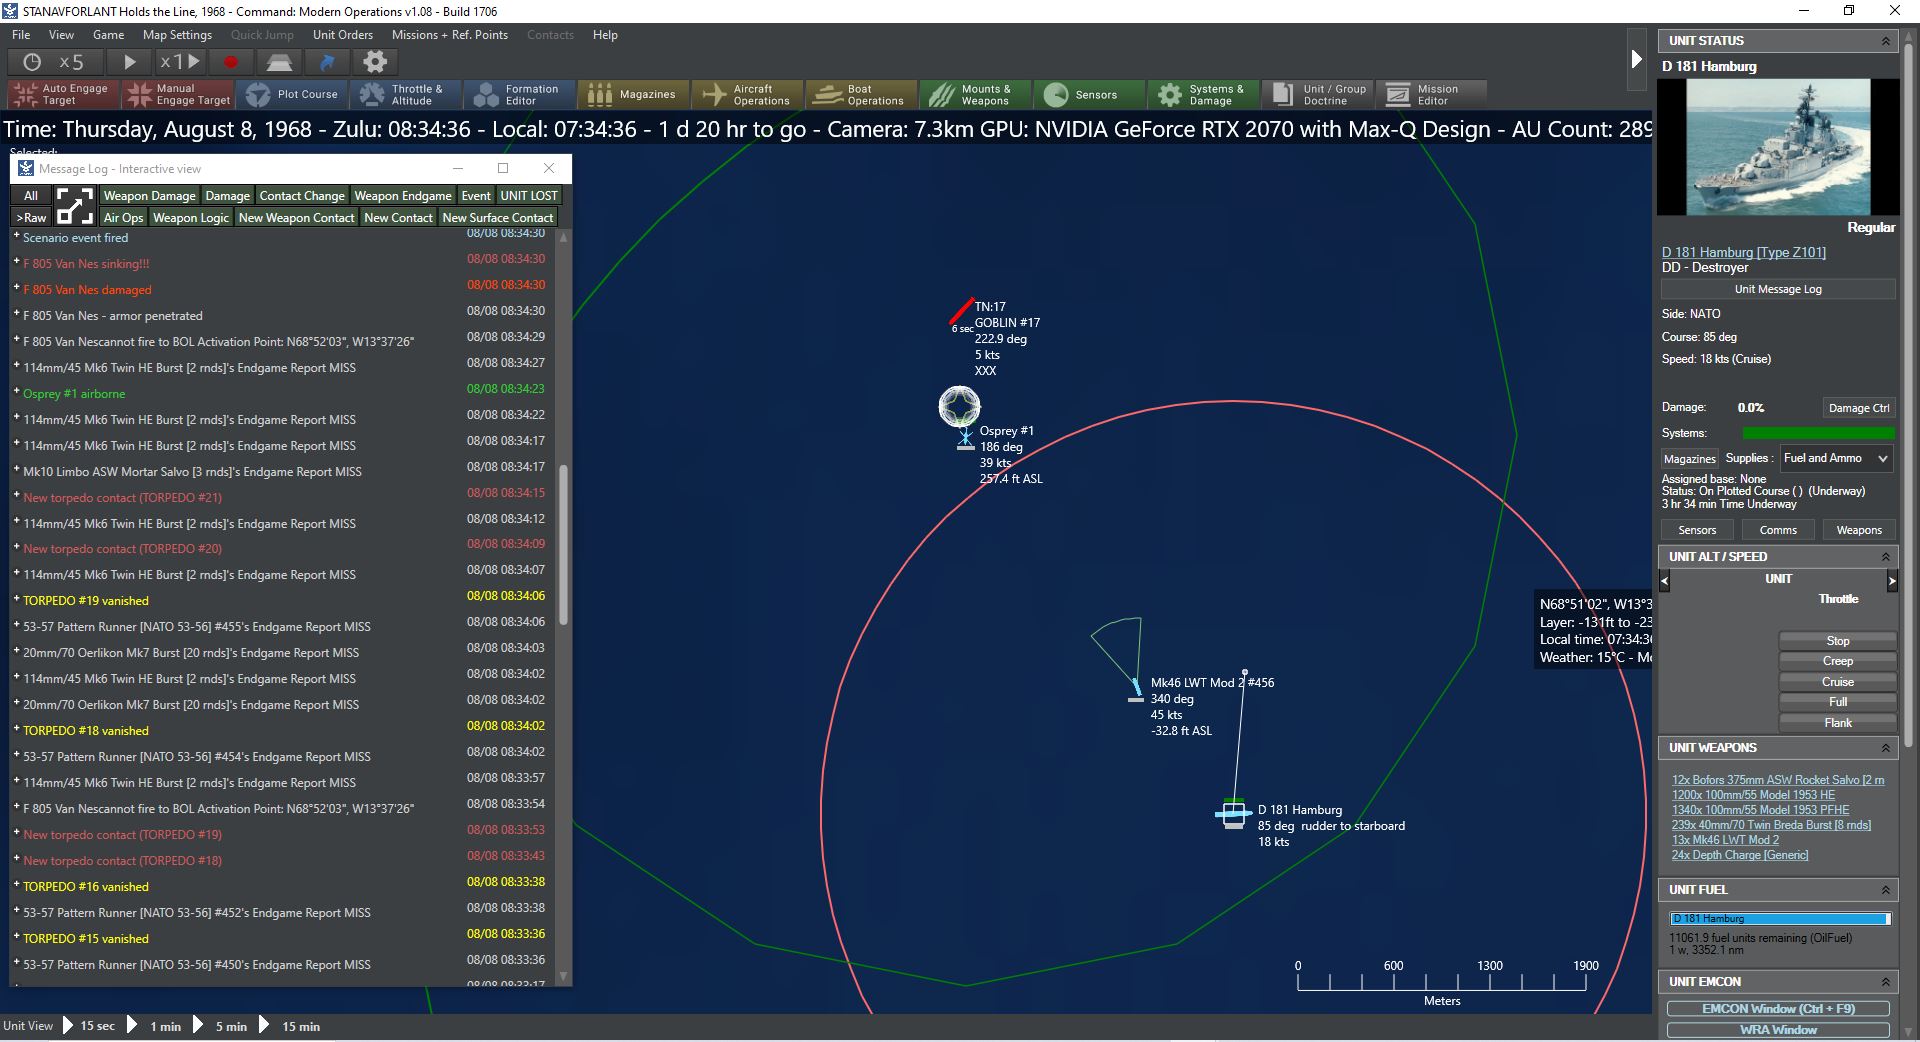1920x1042 pixels.
Task: Open the Unit Message Log
Action: point(1778,289)
